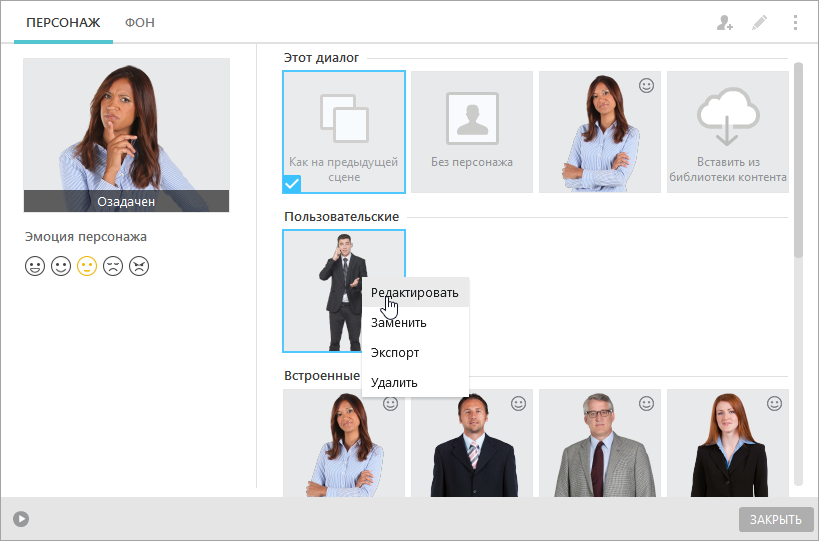Select the highlighted neutral emotion face

87,266
